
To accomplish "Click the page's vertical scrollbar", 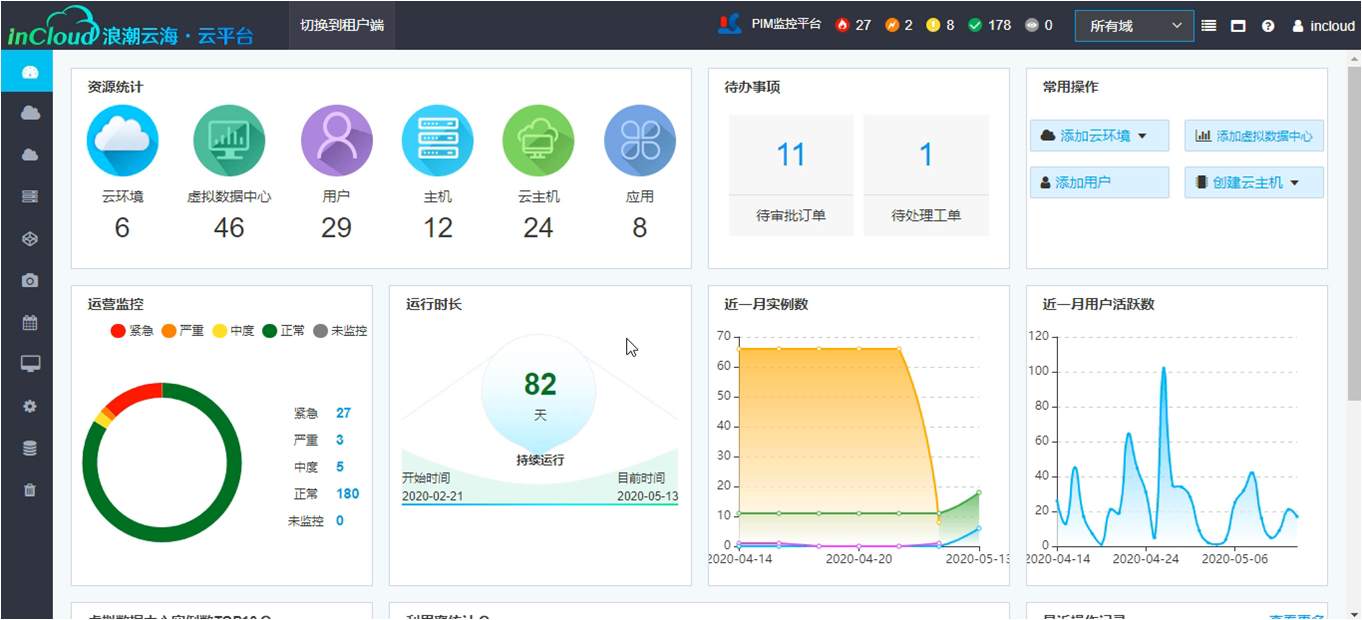I will (1354, 250).
